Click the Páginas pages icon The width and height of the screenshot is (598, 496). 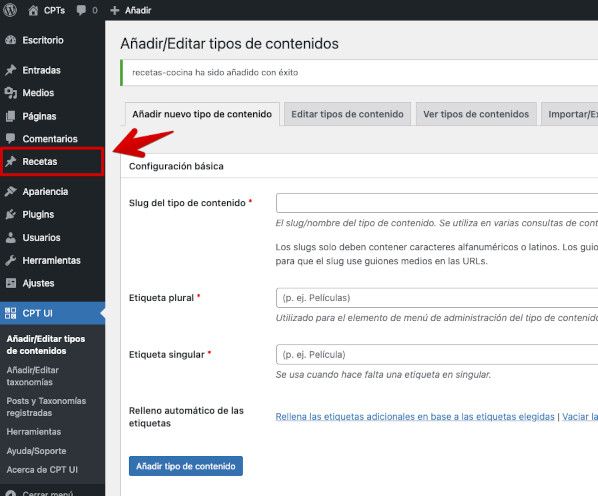coord(11,116)
